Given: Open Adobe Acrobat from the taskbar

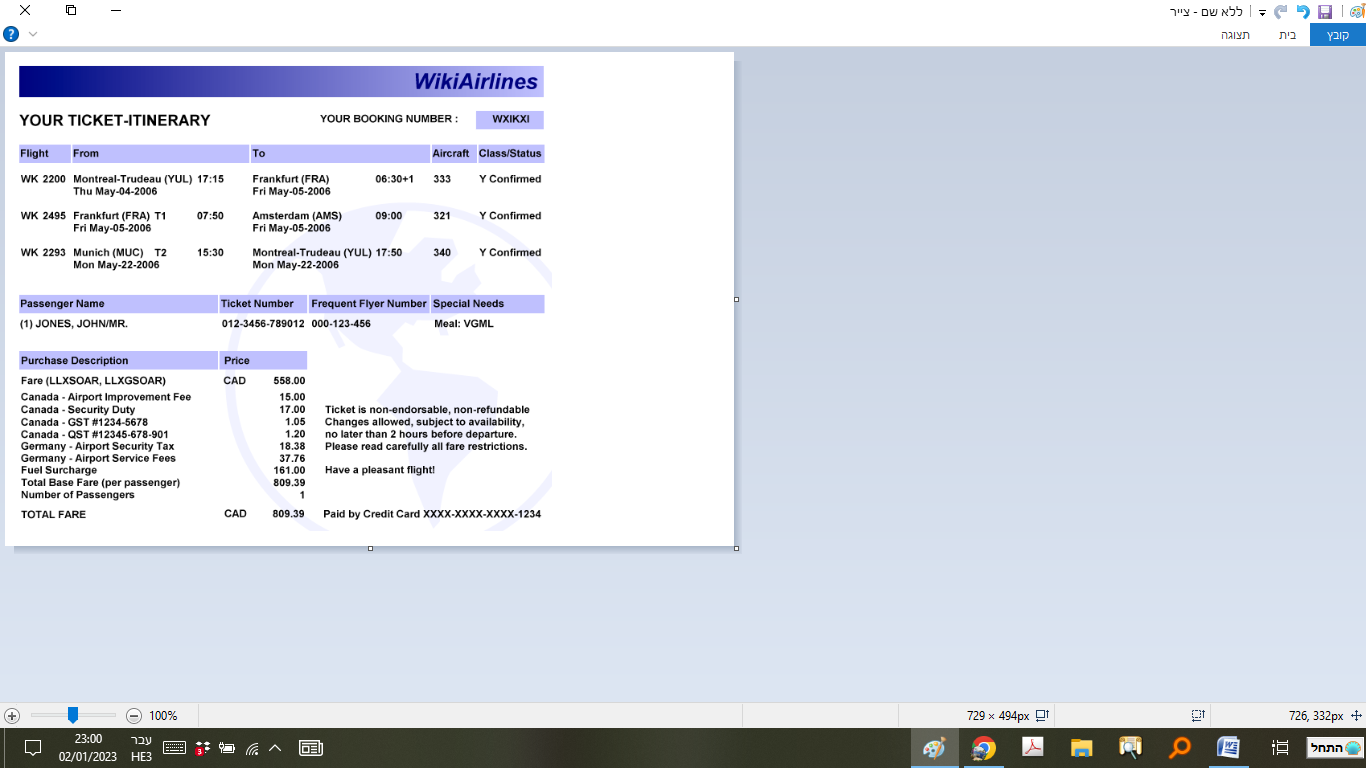Looking at the screenshot, I should pos(1032,748).
